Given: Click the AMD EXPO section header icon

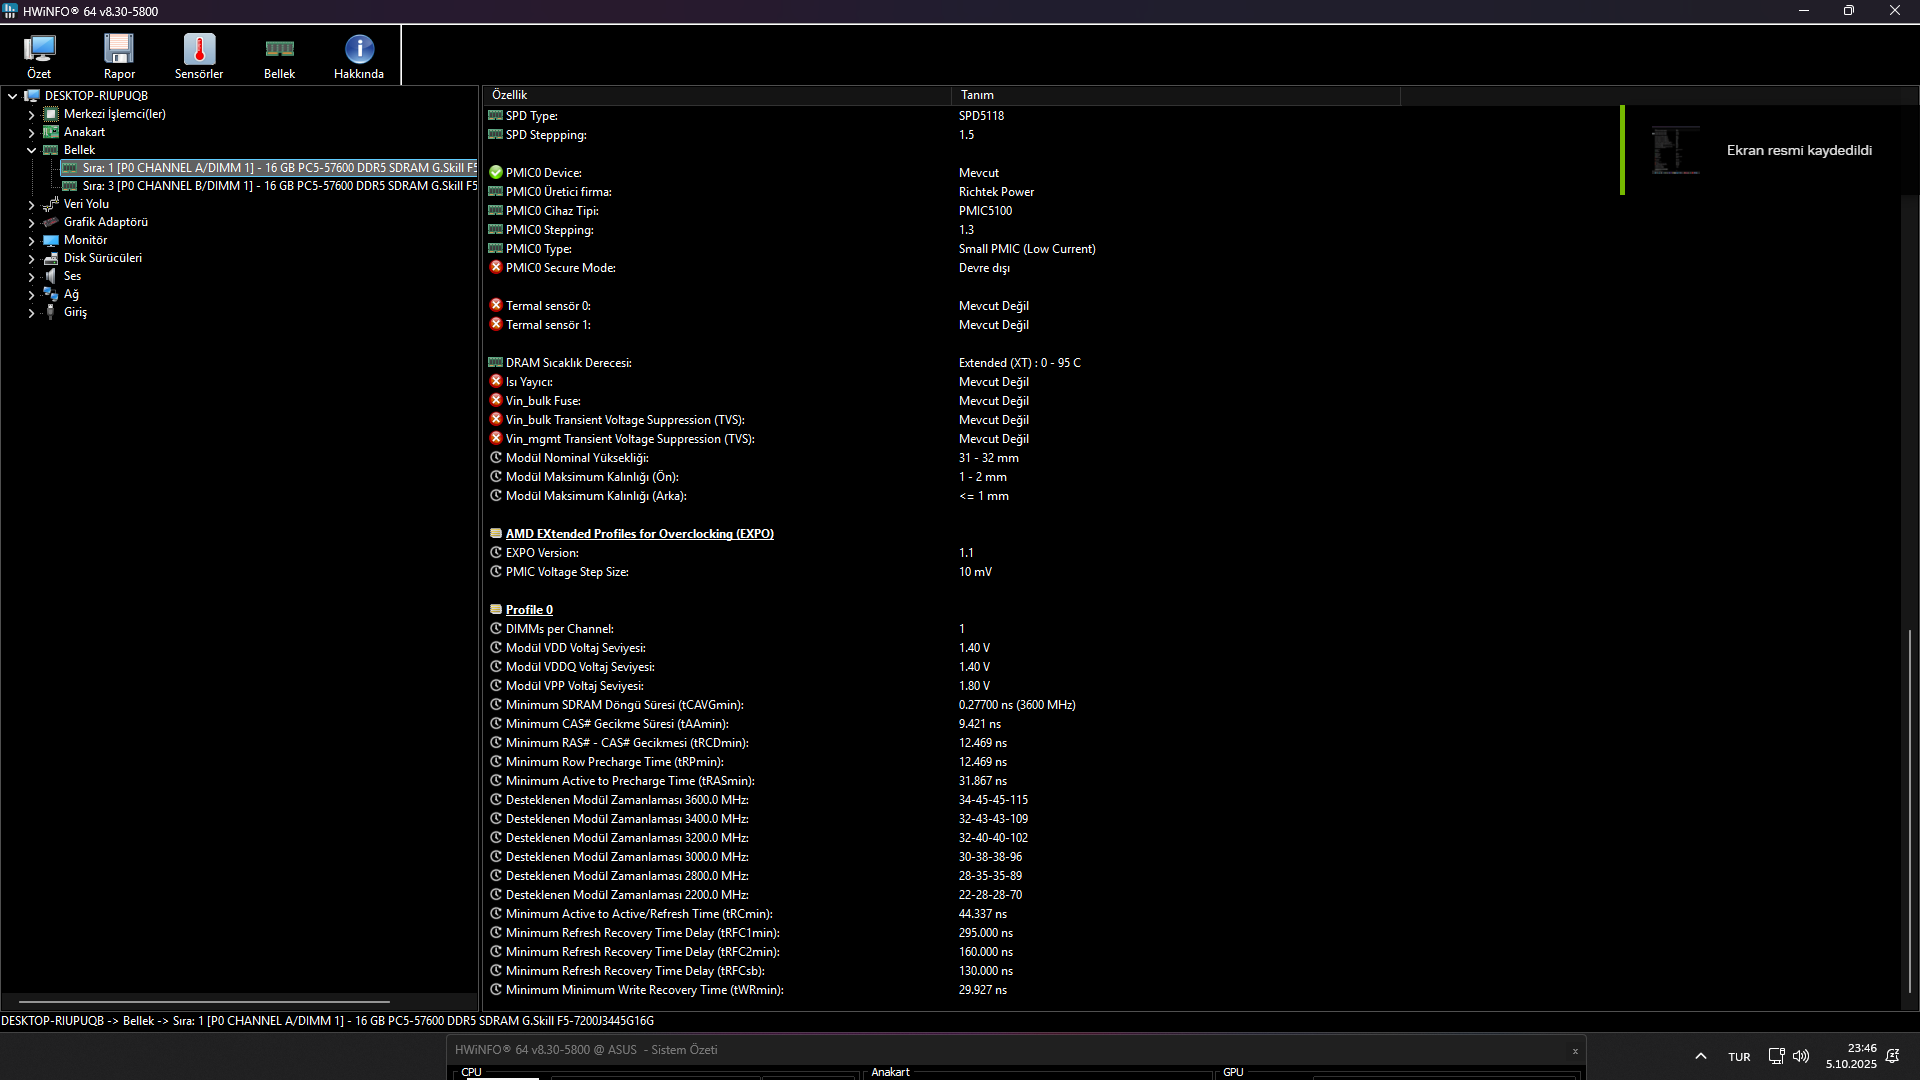Looking at the screenshot, I should (496, 534).
